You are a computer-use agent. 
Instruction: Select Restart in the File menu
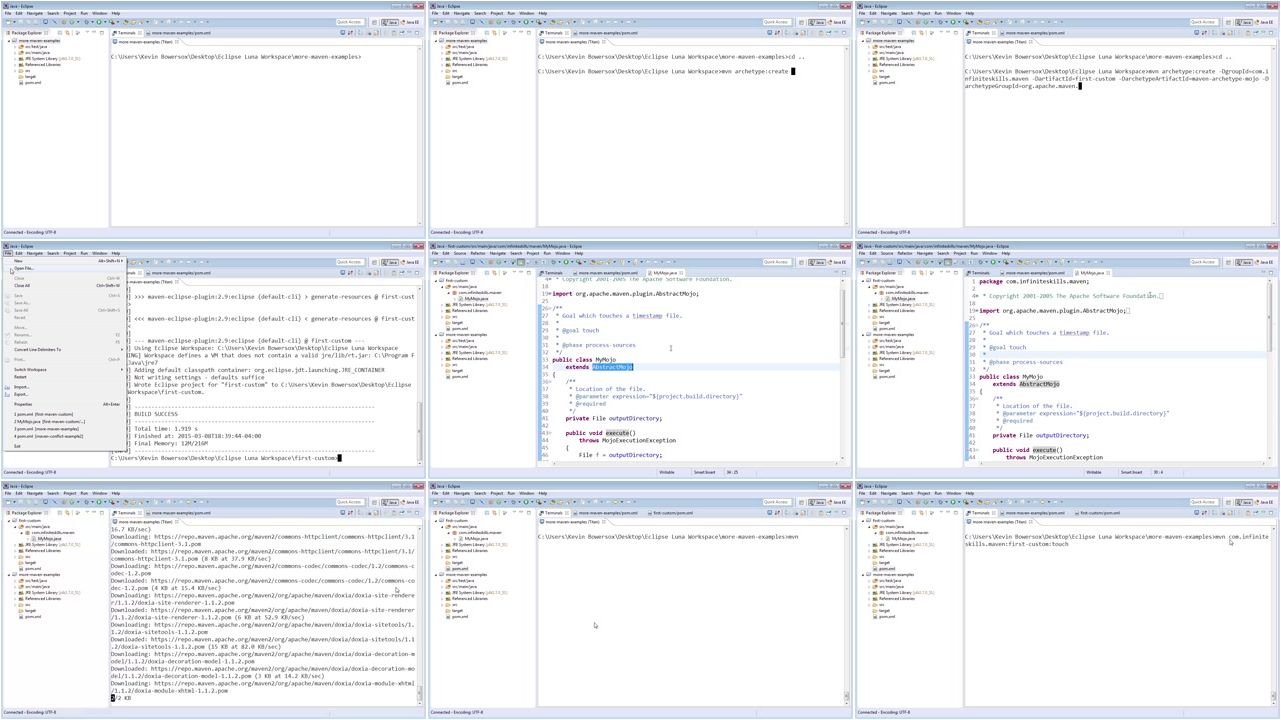coord(66,377)
